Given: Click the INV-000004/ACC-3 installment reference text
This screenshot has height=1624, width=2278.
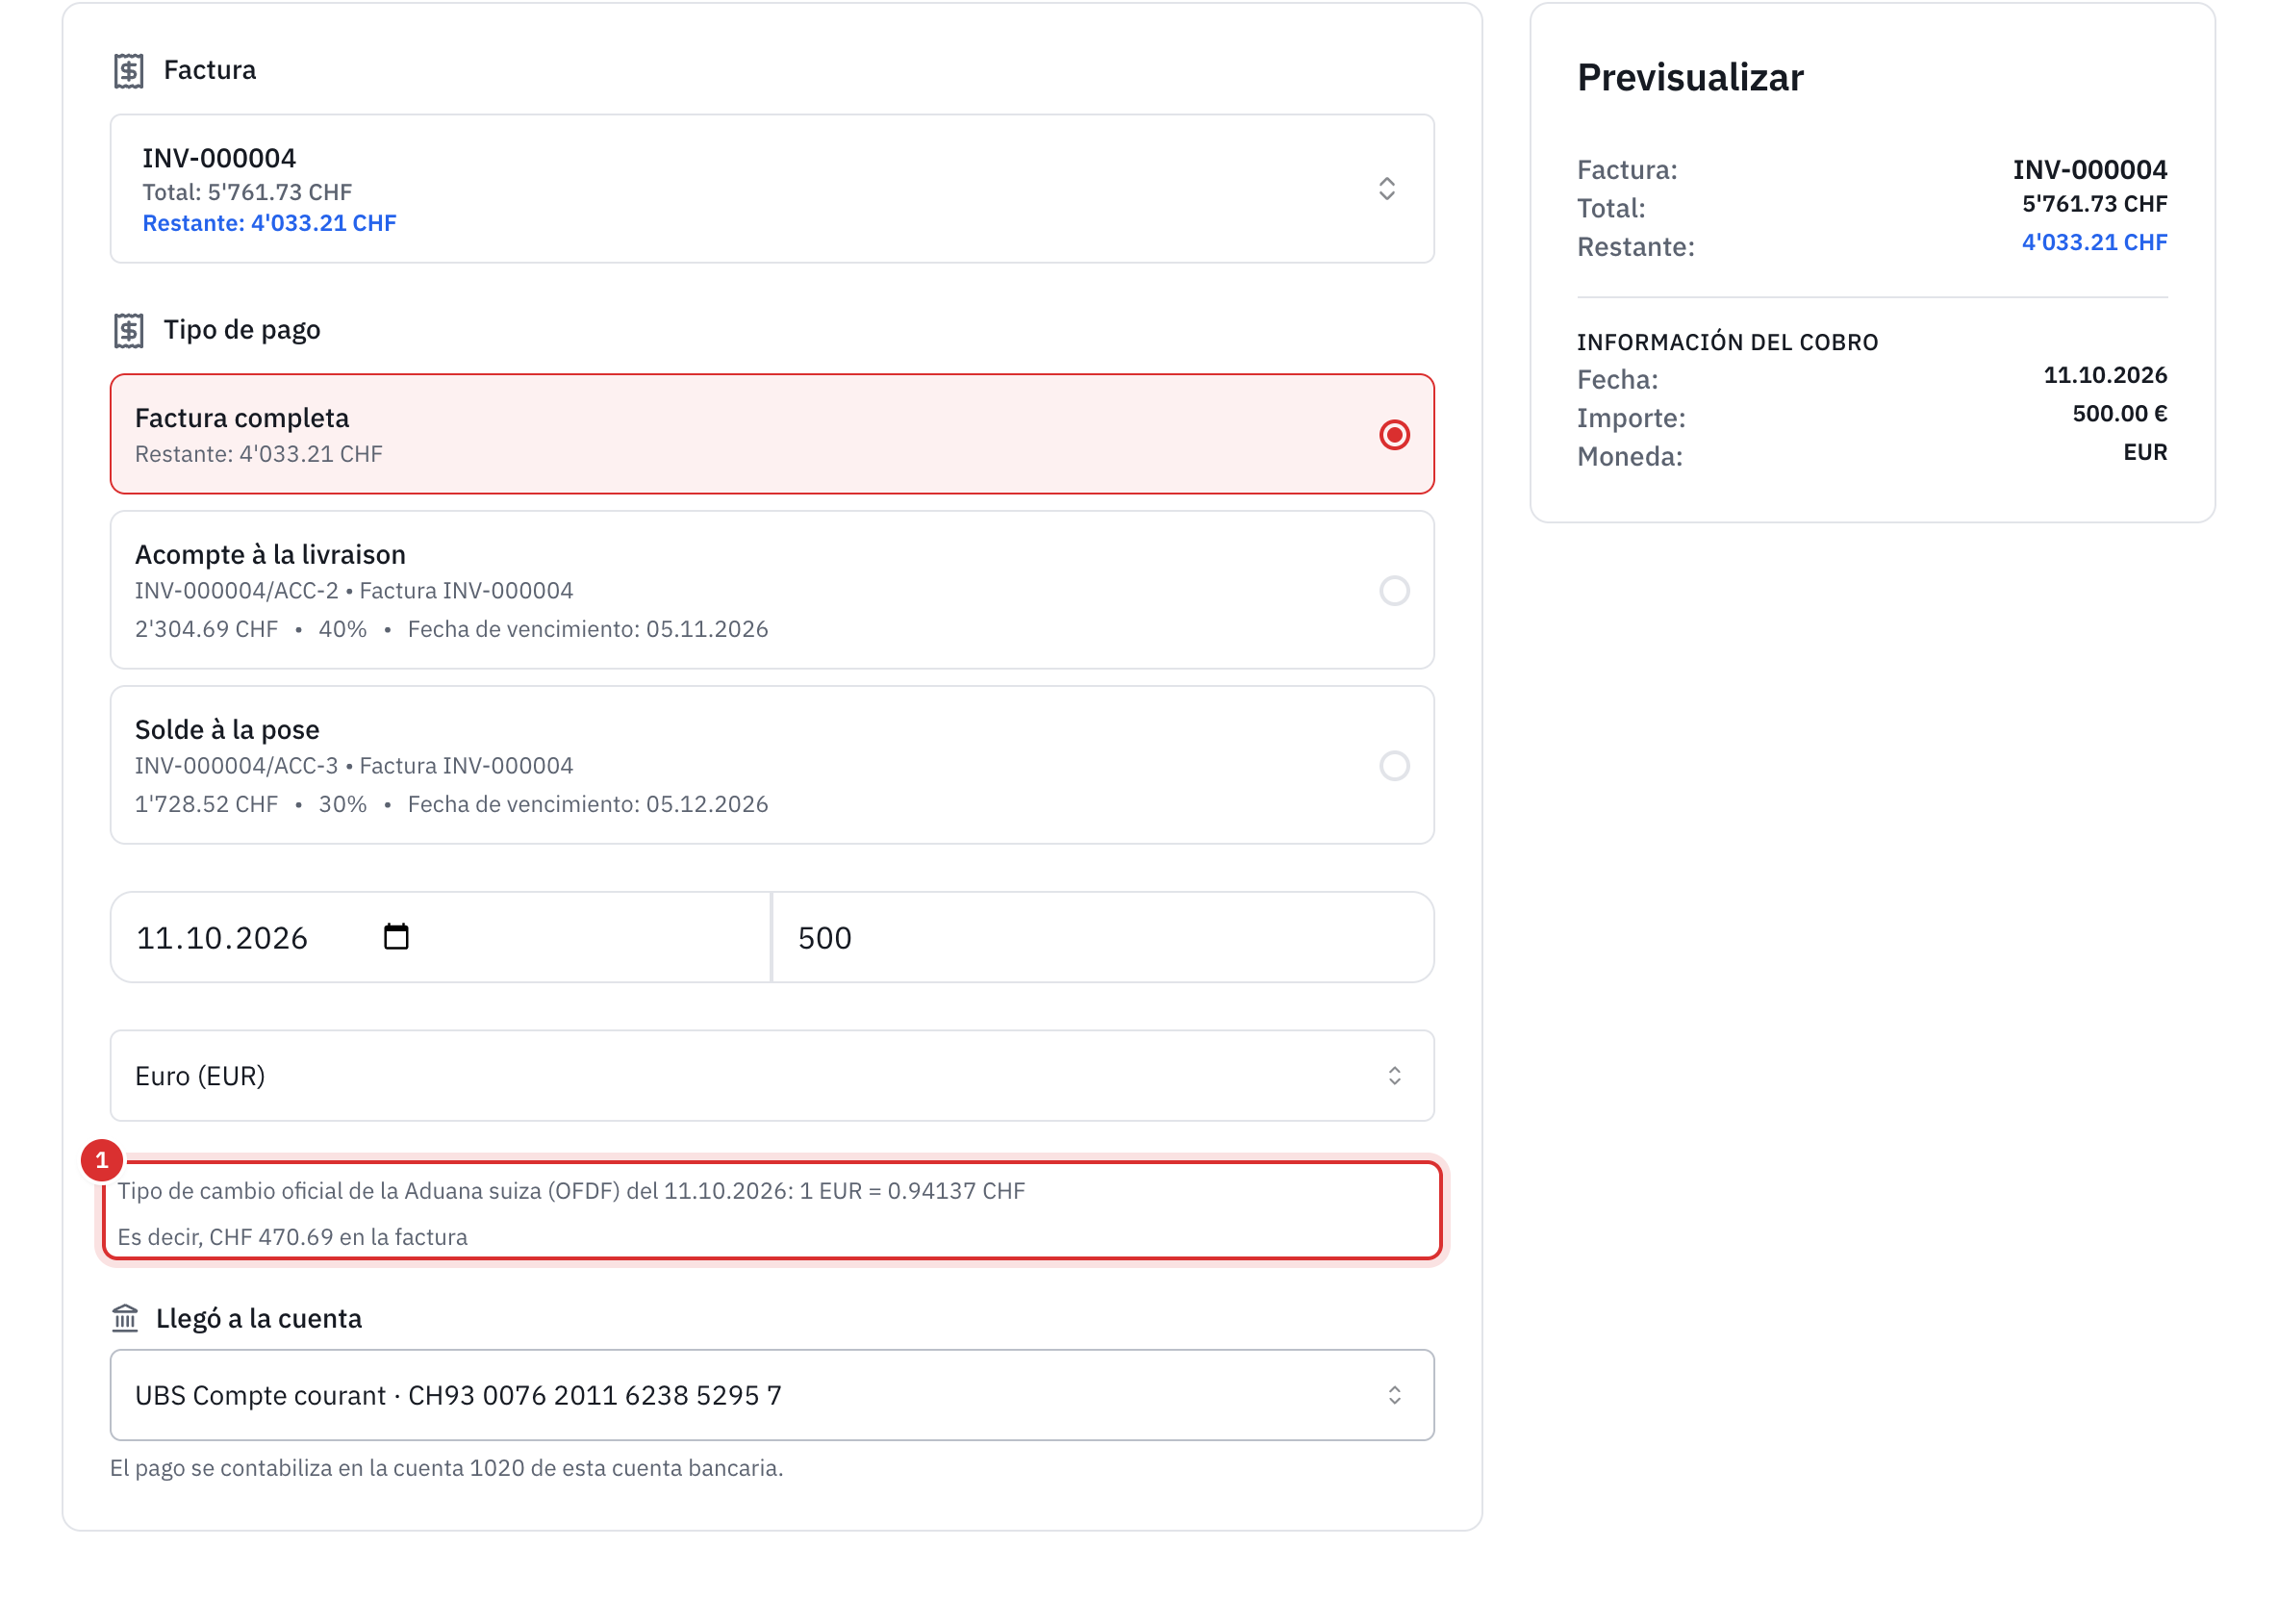Looking at the screenshot, I should pyautogui.click(x=237, y=766).
